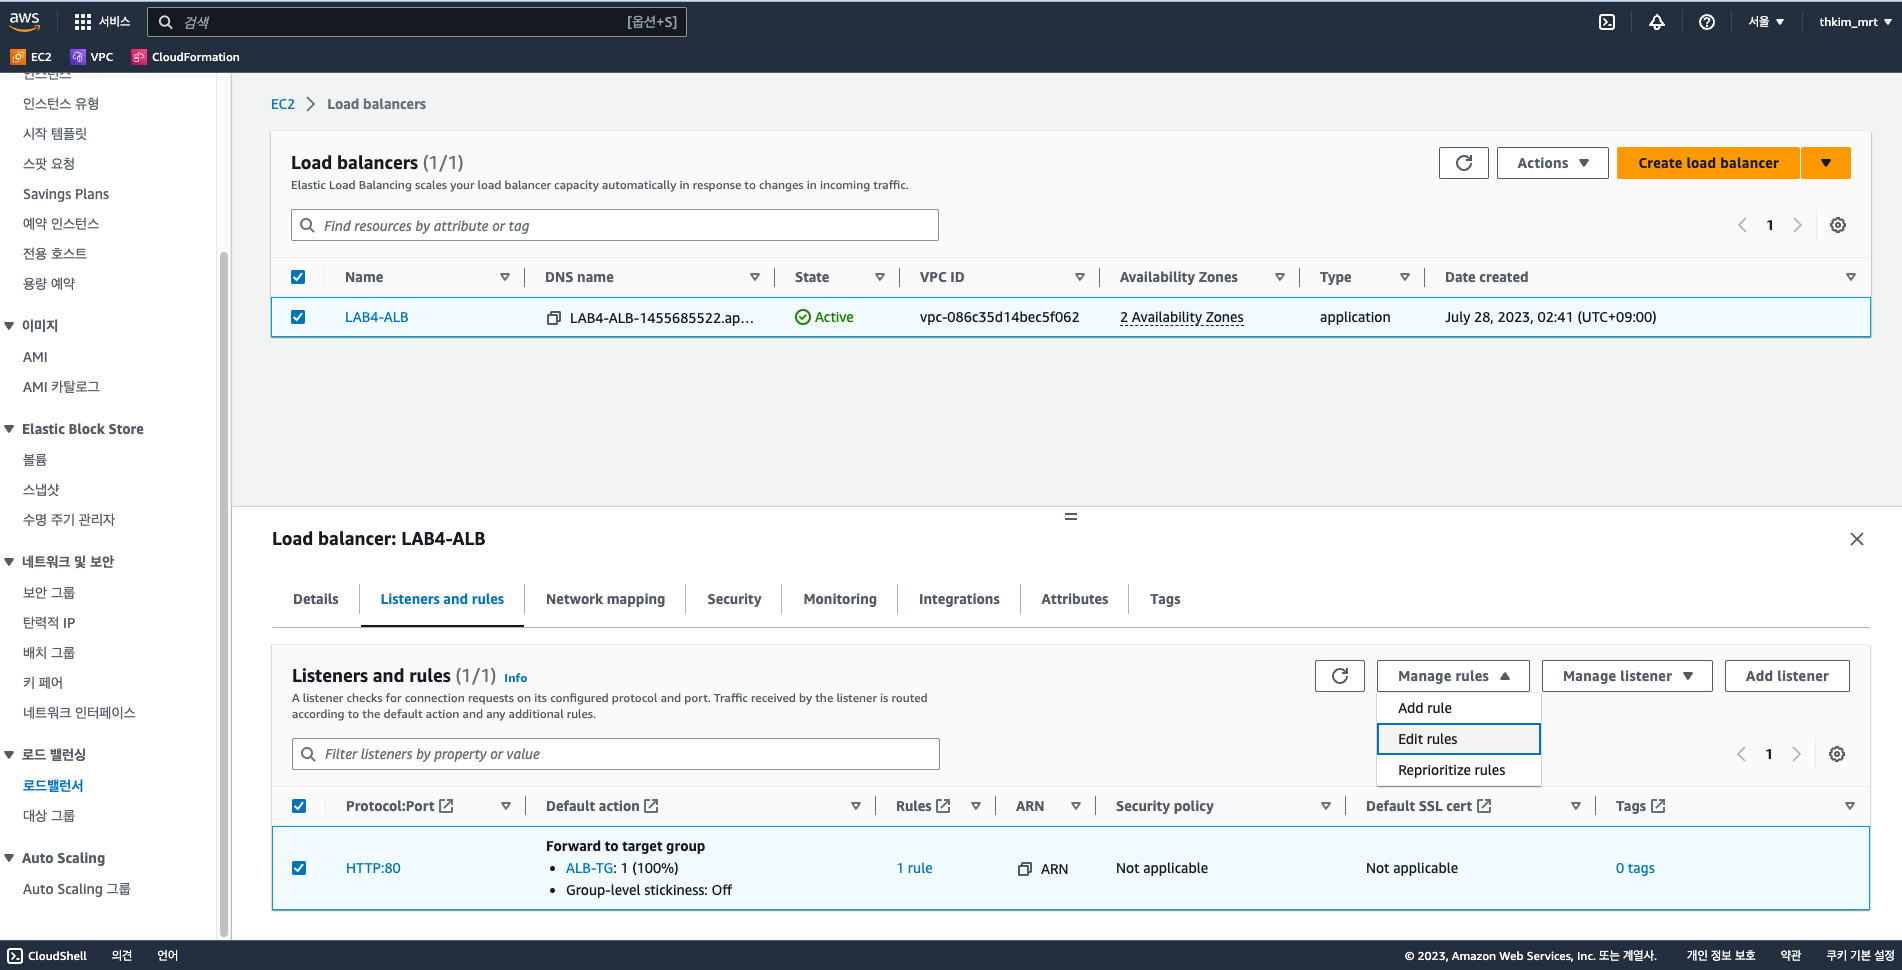The height and width of the screenshot is (970, 1902).
Task: Open the LAB4-ALB name link
Action: pos(377,317)
